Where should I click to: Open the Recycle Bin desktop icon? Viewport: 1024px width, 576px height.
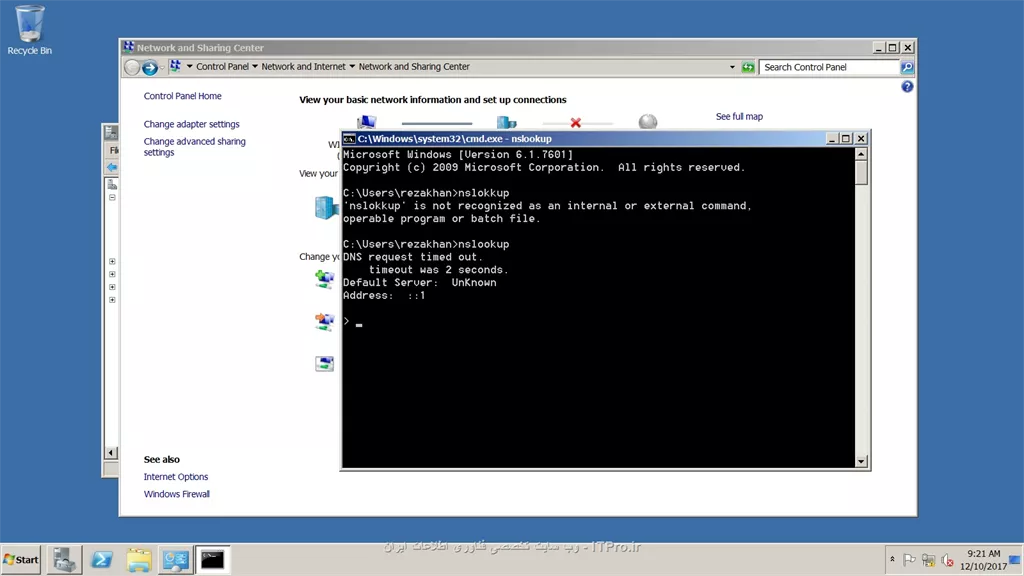pyautogui.click(x=29, y=30)
